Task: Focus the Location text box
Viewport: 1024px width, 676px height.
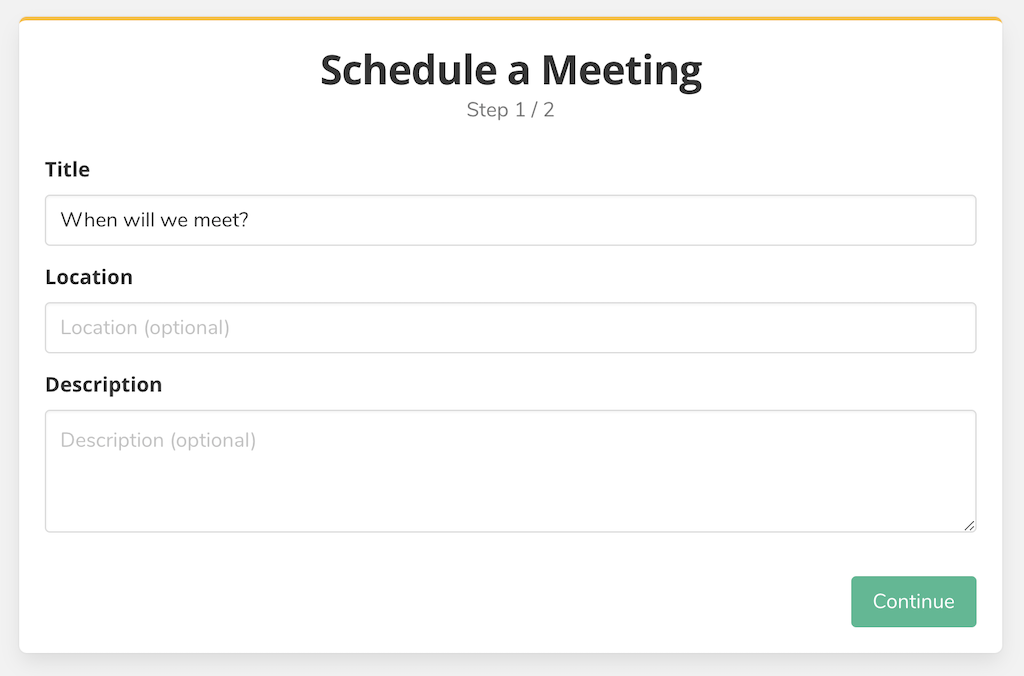Action: [510, 328]
